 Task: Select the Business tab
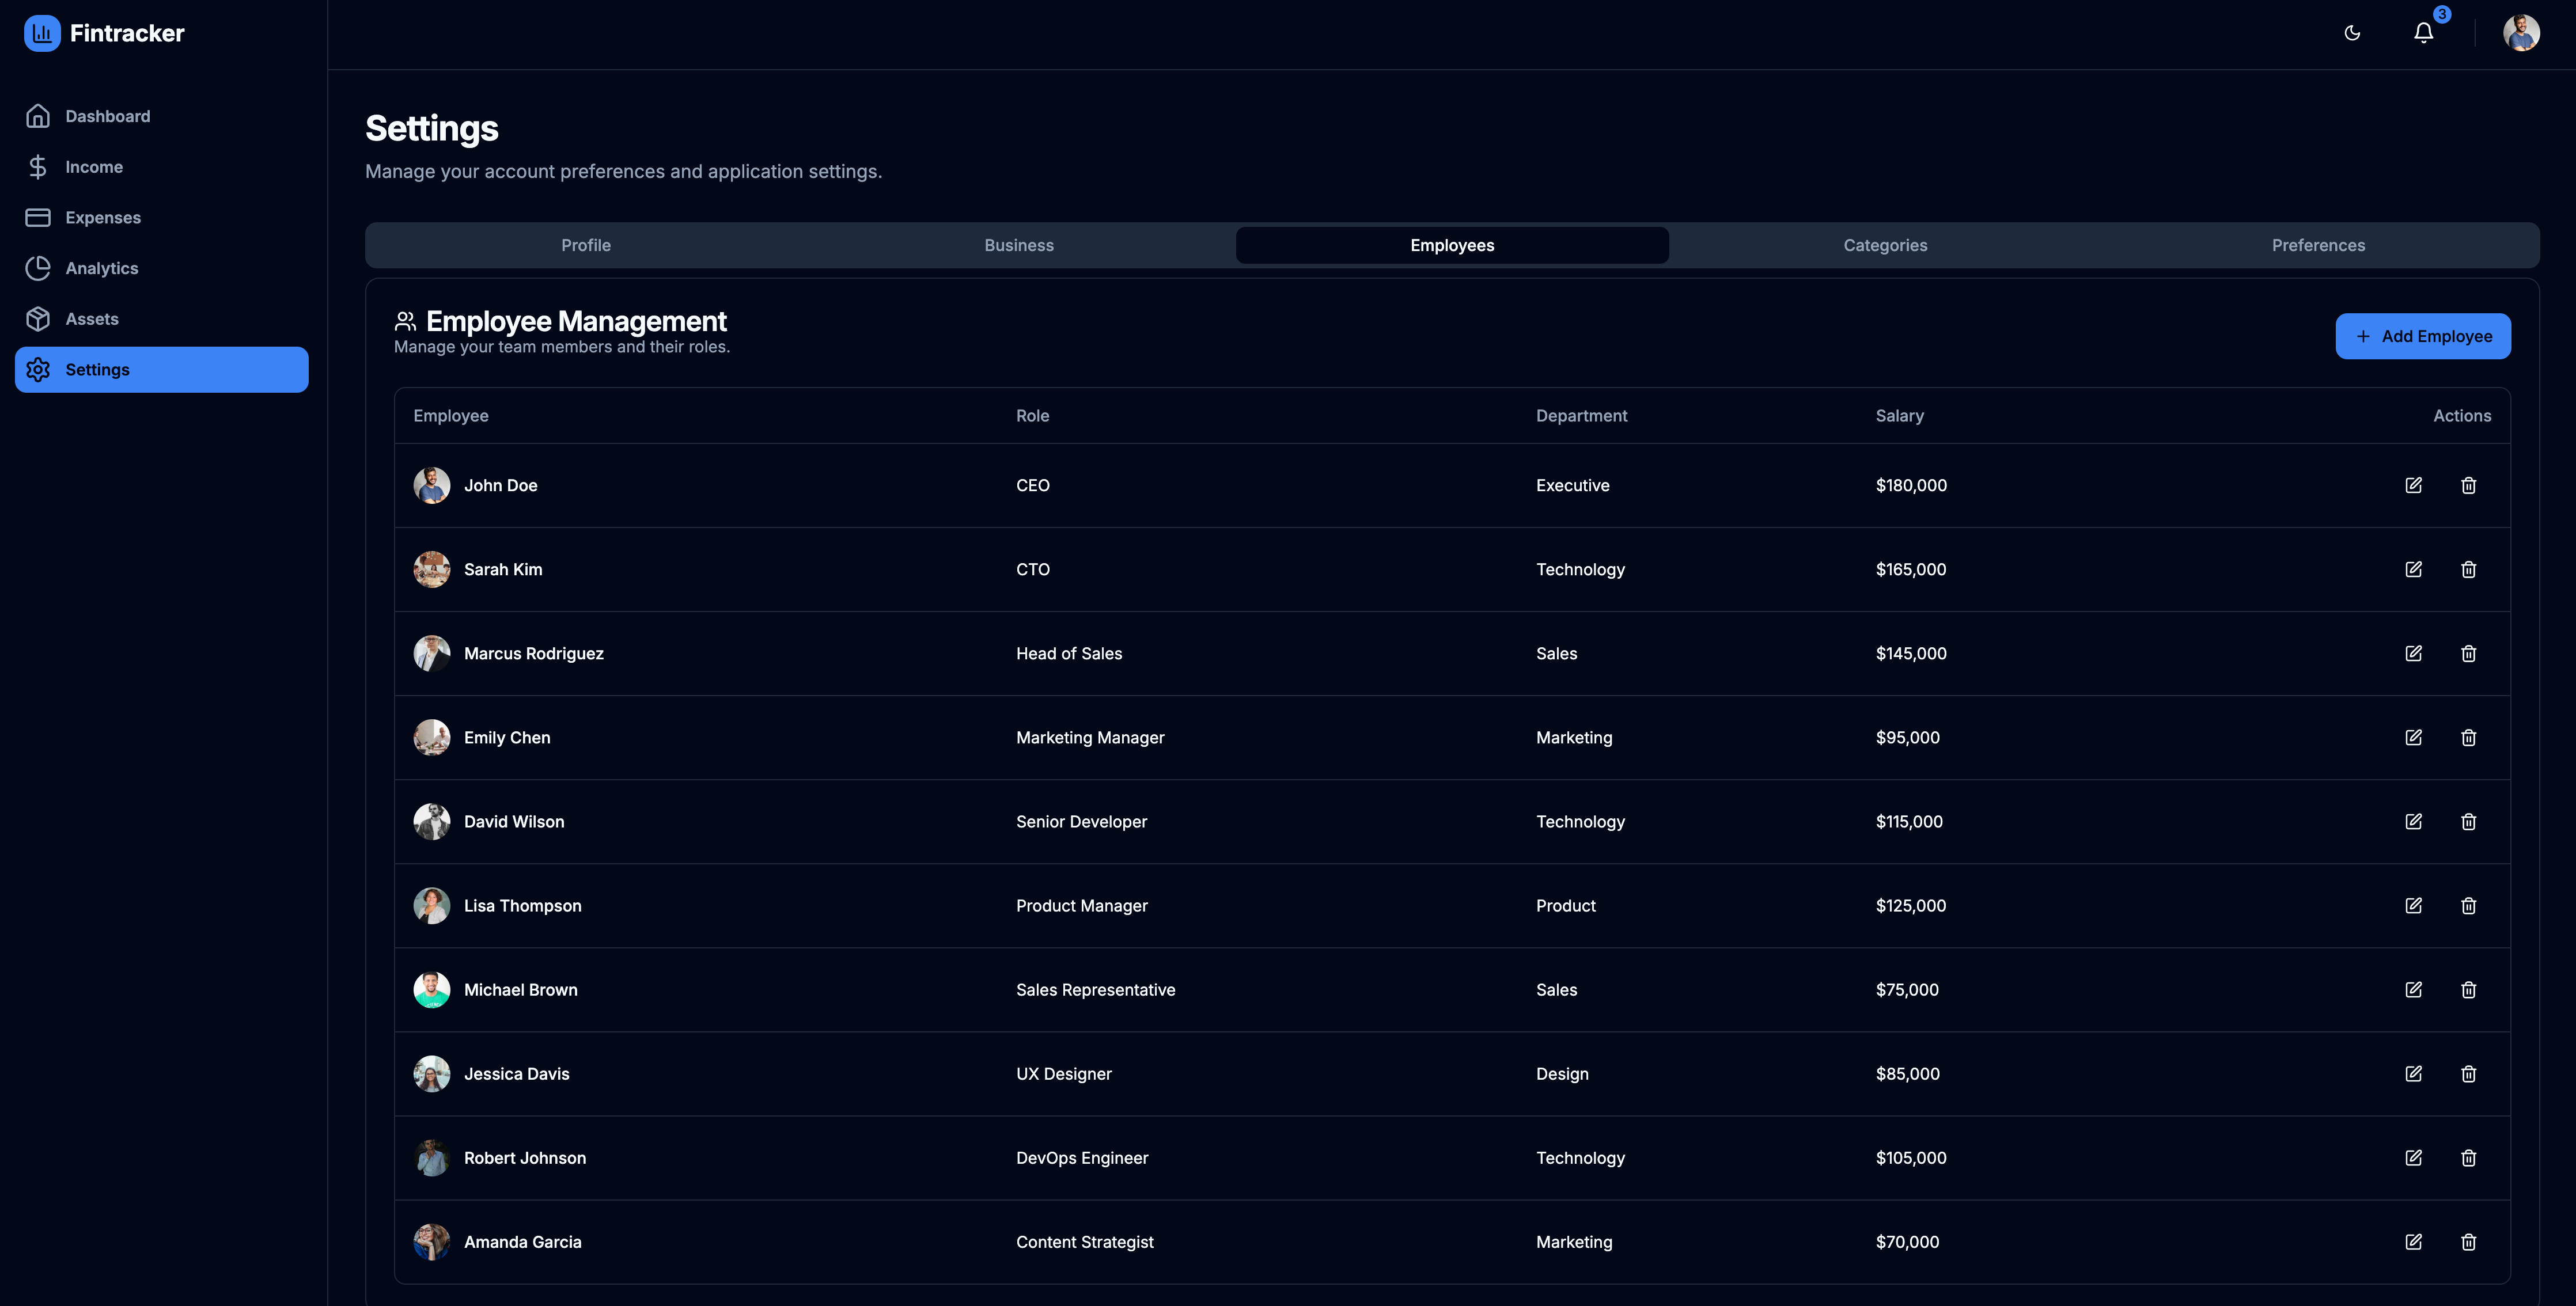[1019, 244]
